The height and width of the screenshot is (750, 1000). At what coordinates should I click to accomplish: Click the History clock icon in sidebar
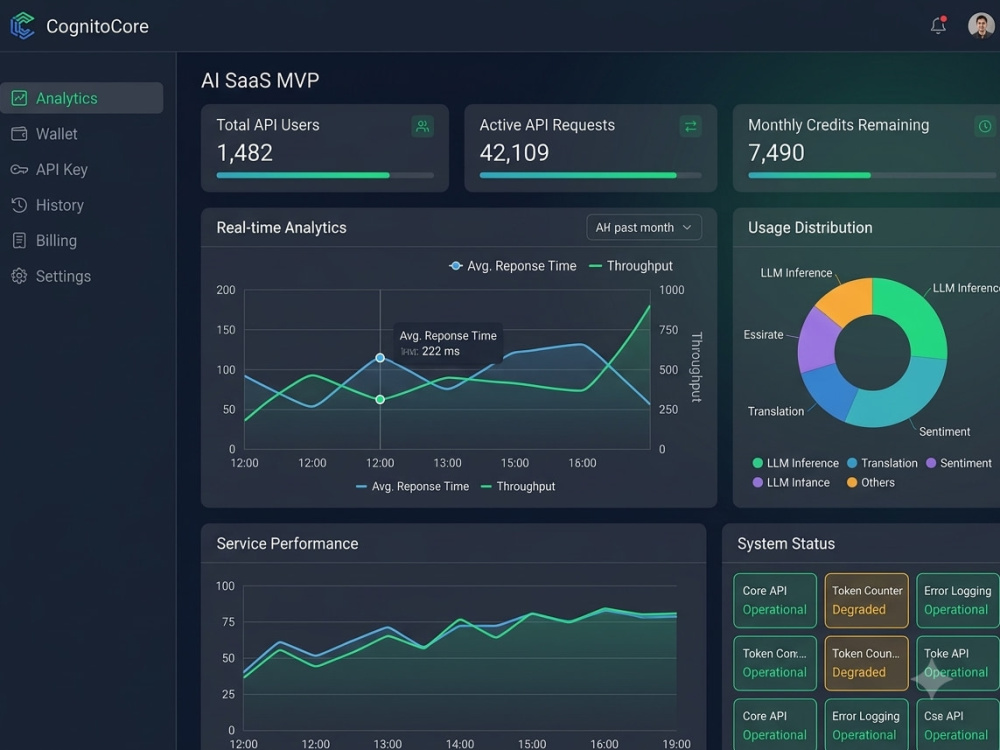point(19,205)
